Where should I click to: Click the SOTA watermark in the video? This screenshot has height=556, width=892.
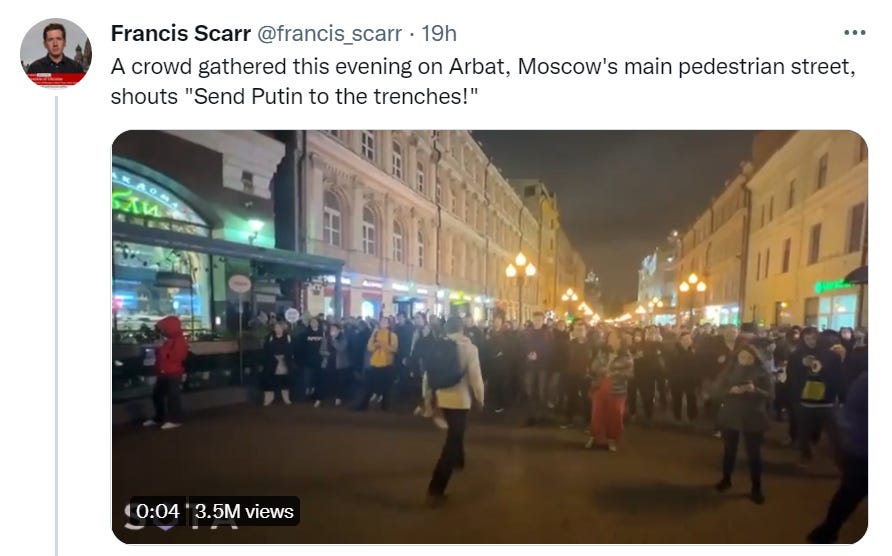[x=181, y=518]
